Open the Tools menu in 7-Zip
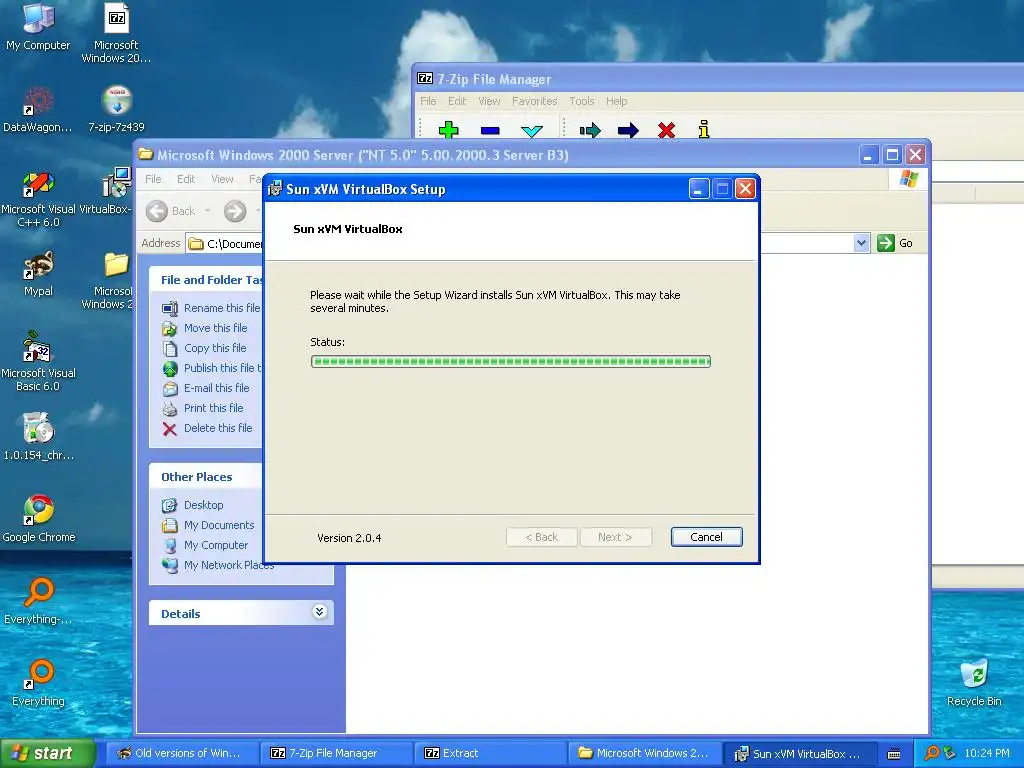 coord(581,101)
